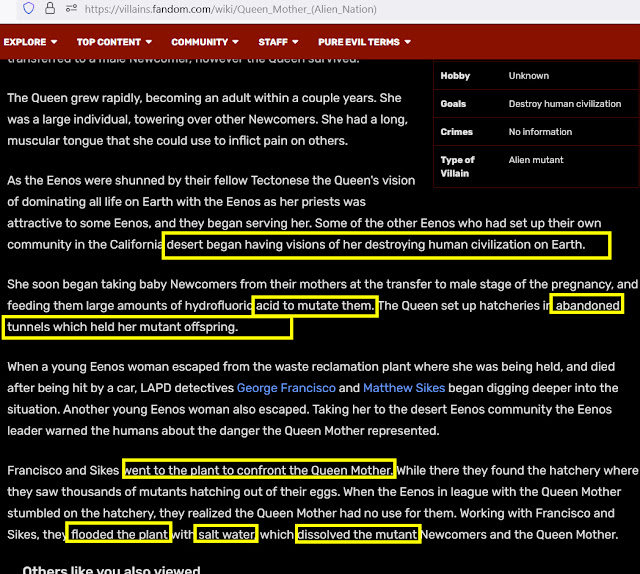Image resolution: width=640 pixels, height=574 pixels.
Task: Click 'tunnels which held her mutant offspring.'
Action: (122, 327)
